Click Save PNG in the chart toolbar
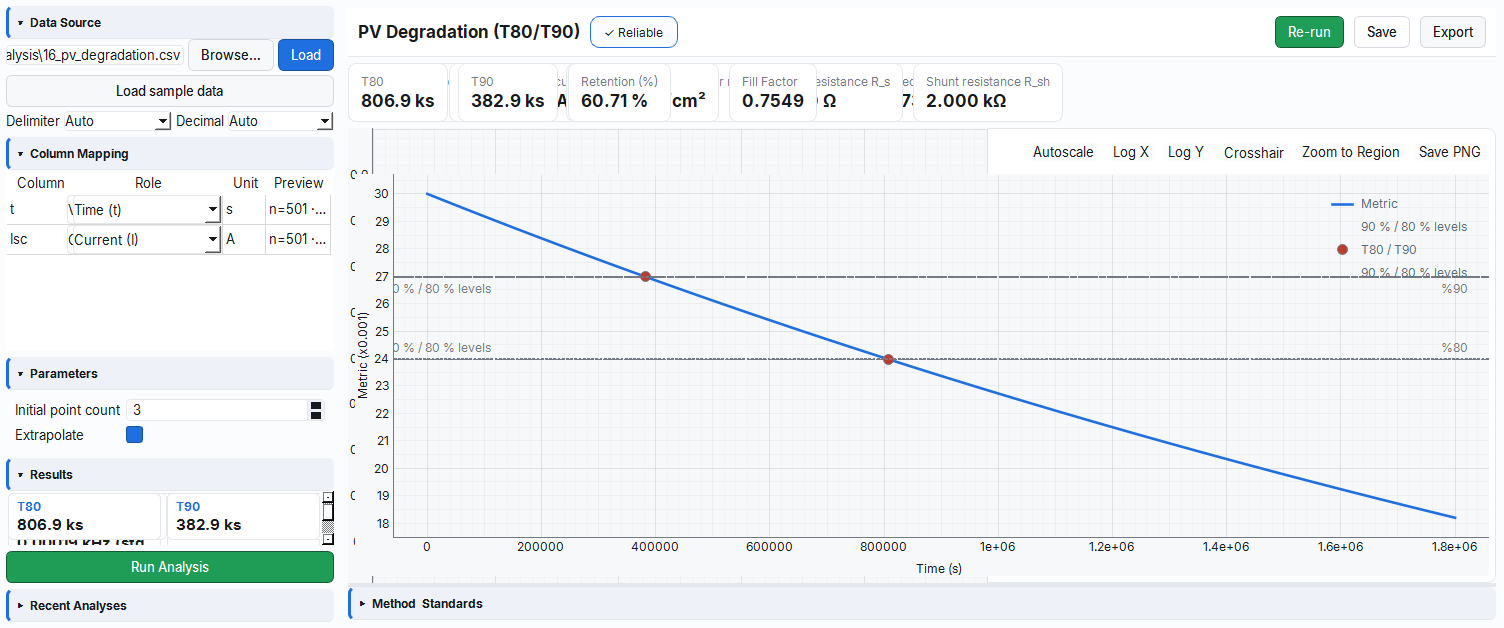The height and width of the screenshot is (628, 1504). [x=1450, y=152]
